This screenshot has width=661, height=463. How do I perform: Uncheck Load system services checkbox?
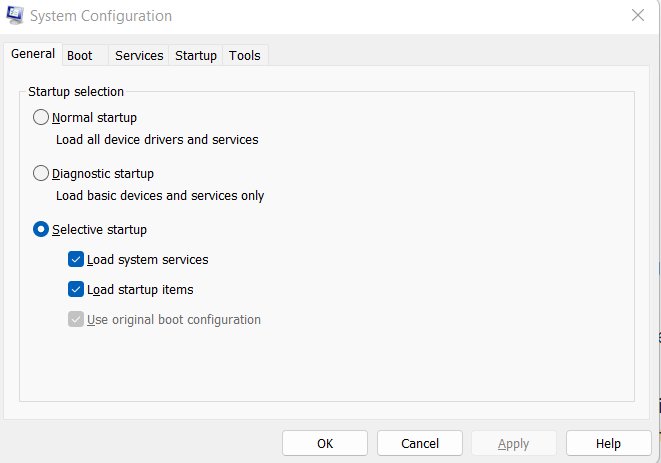click(x=76, y=260)
